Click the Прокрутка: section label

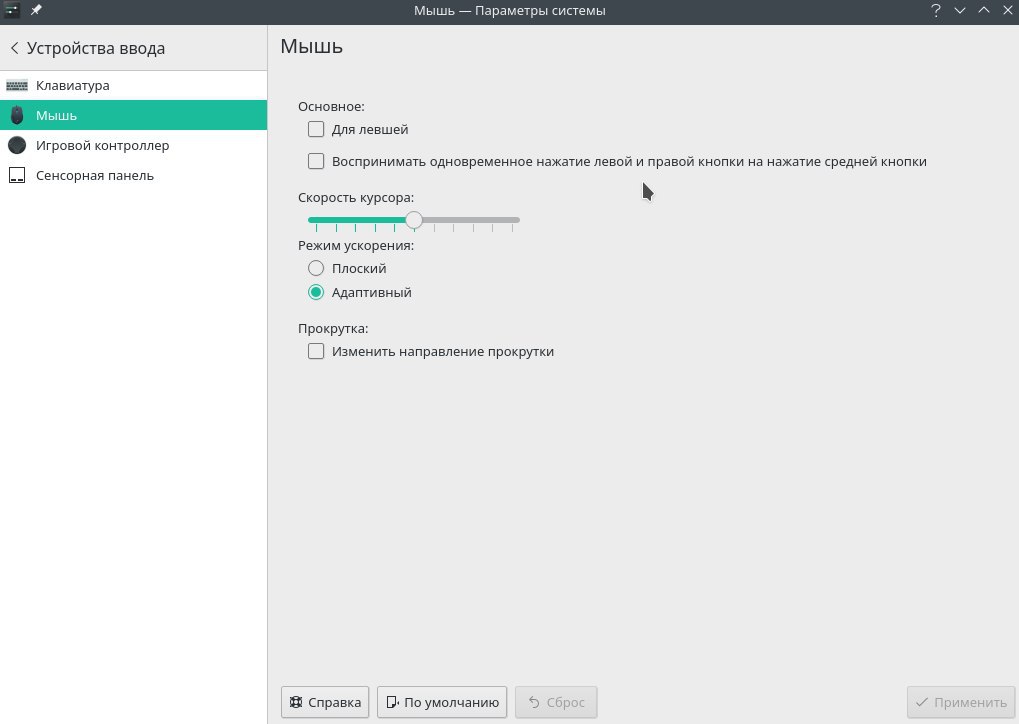click(x=333, y=329)
